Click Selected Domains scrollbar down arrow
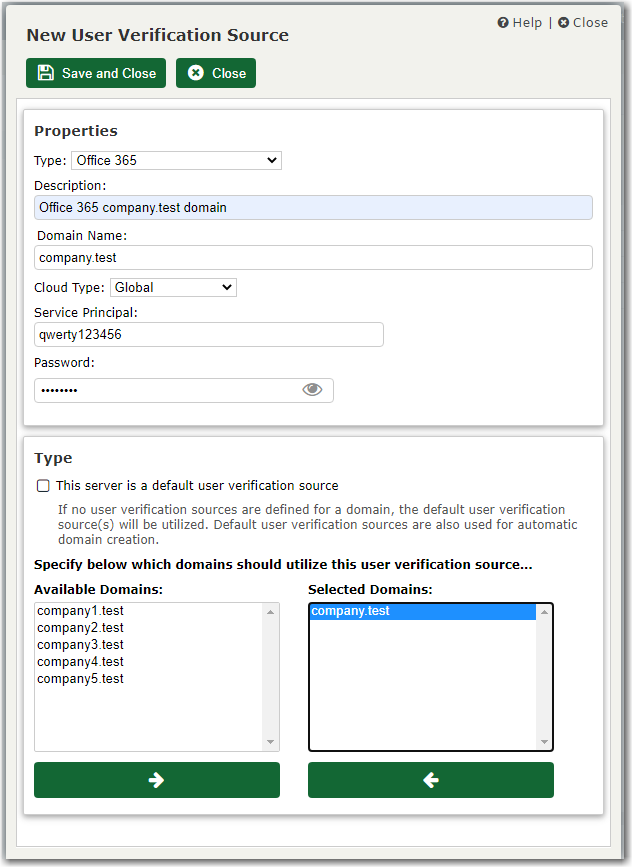This screenshot has height=867, width=632. [544, 742]
